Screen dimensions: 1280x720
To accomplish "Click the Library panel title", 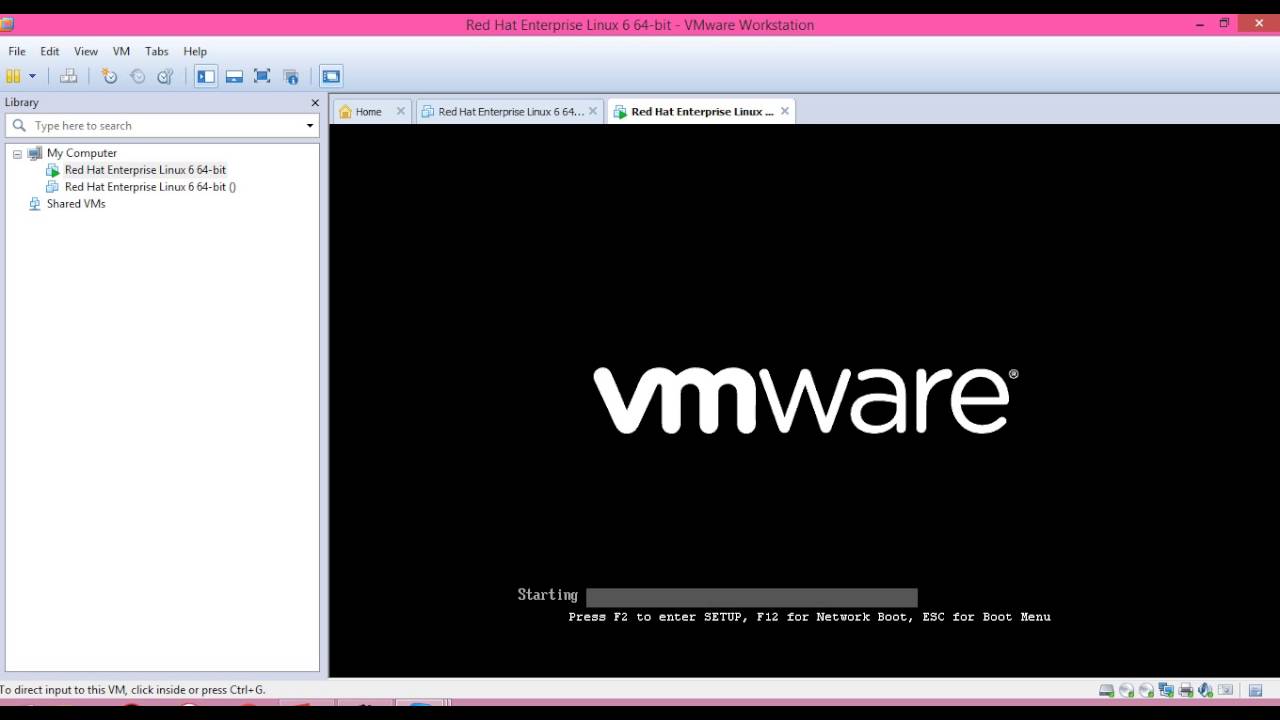I will coord(21,102).
